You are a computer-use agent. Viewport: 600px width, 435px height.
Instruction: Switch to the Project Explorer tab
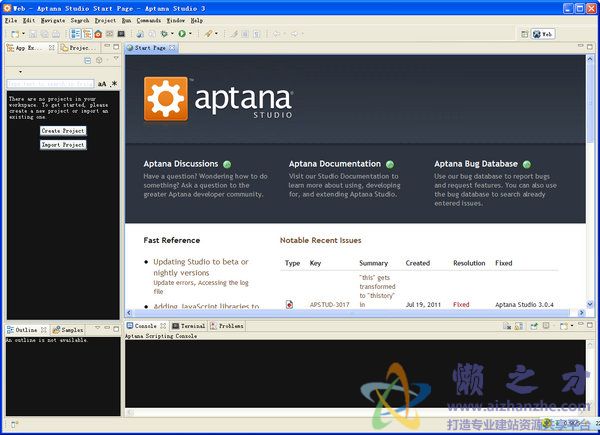tap(79, 48)
